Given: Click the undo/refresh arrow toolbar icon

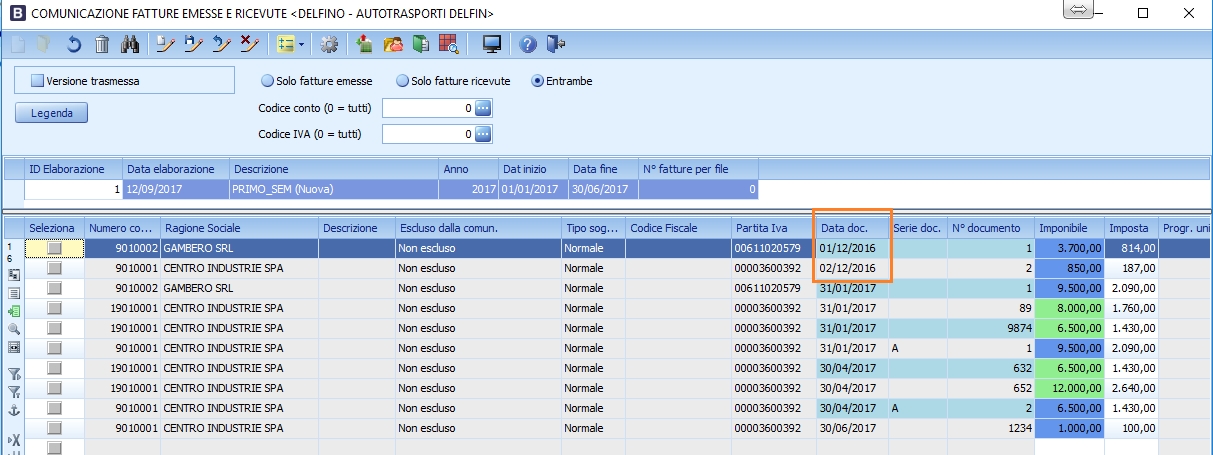Looking at the screenshot, I should coord(74,44).
